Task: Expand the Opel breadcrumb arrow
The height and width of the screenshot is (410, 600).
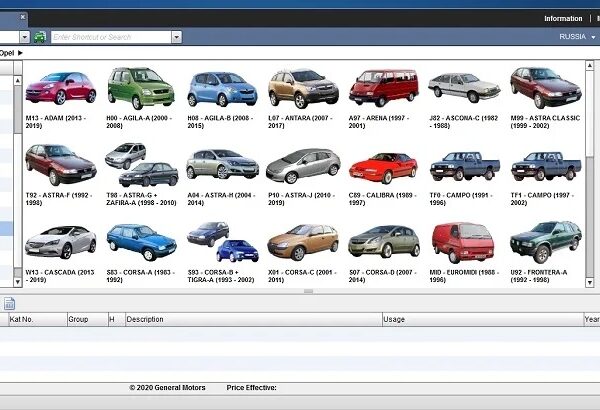Action: [x=20, y=53]
